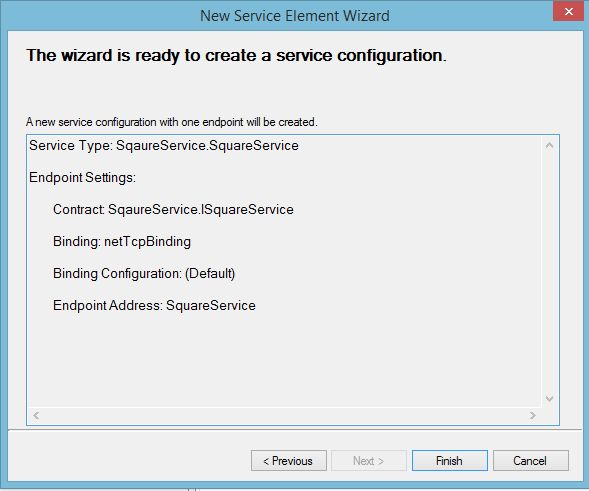The width and height of the screenshot is (589, 491).
Task: Go back with the Previous button
Action: (x=288, y=461)
